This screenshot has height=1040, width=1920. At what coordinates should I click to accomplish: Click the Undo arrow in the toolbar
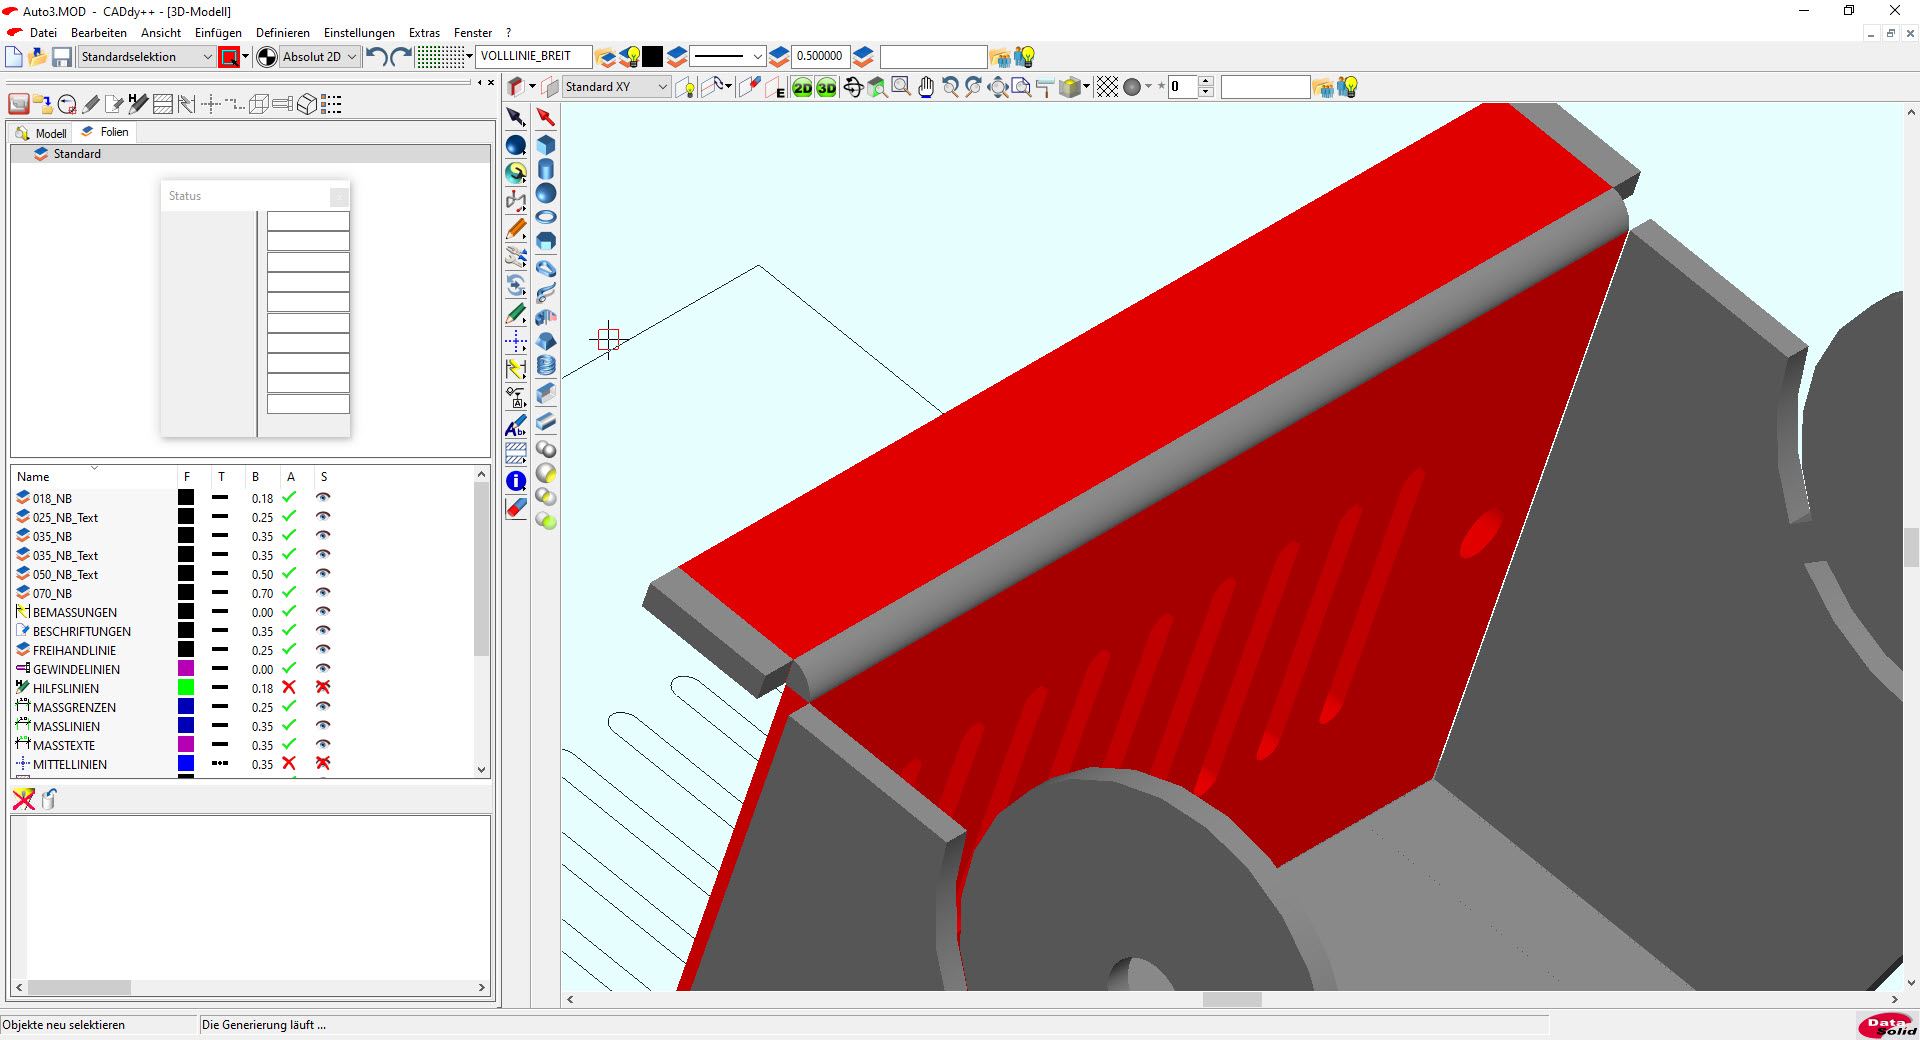376,57
